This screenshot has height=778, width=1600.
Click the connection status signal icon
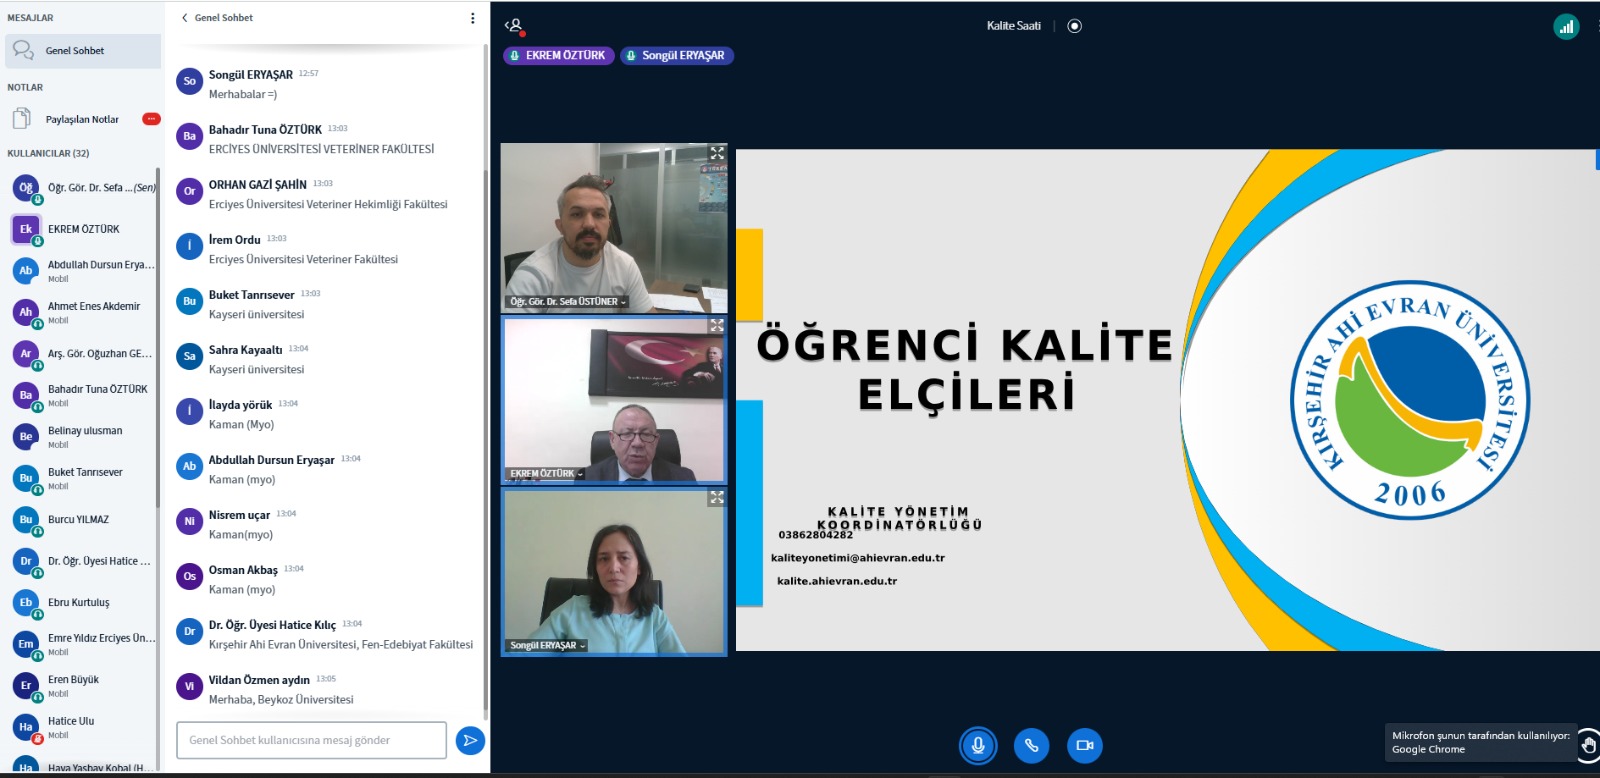(x=1566, y=27)
